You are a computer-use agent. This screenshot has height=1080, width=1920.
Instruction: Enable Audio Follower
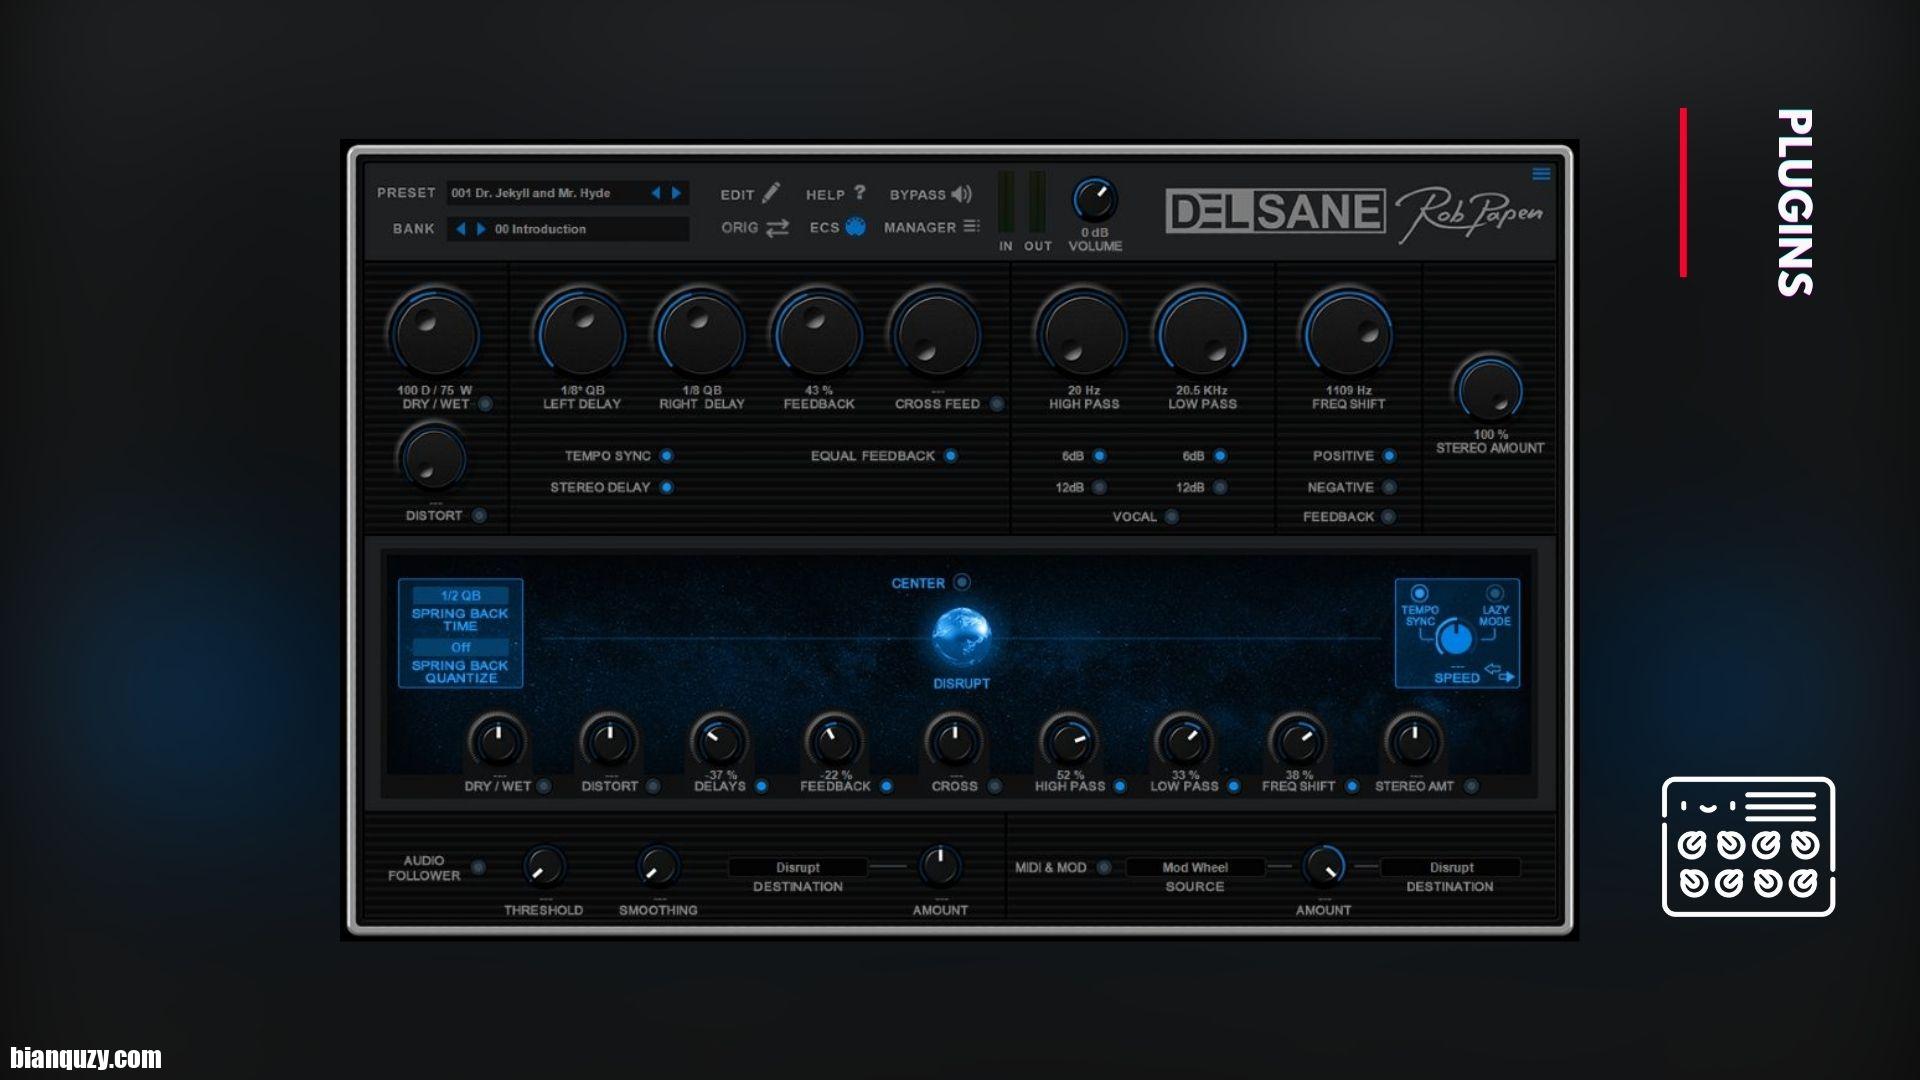[x=479, y=867]
